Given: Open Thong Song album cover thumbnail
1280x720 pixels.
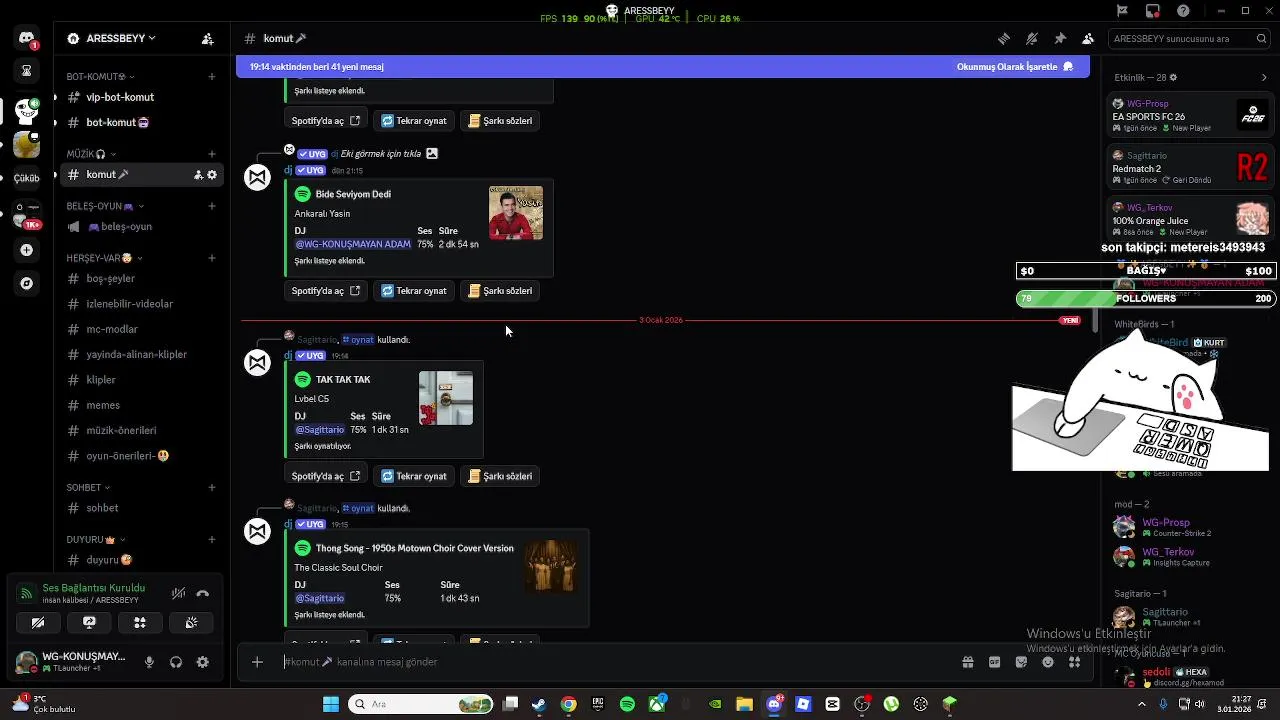Looking at the screenshot, I should click(551, 566).
